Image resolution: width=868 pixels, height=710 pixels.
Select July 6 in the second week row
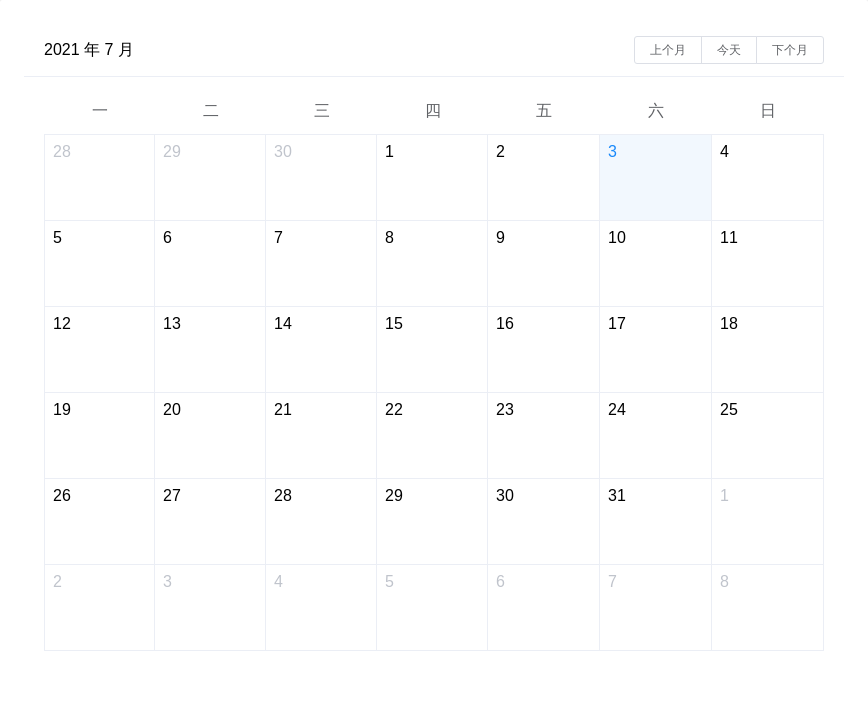pyautogui.click(x=210, y=263)
